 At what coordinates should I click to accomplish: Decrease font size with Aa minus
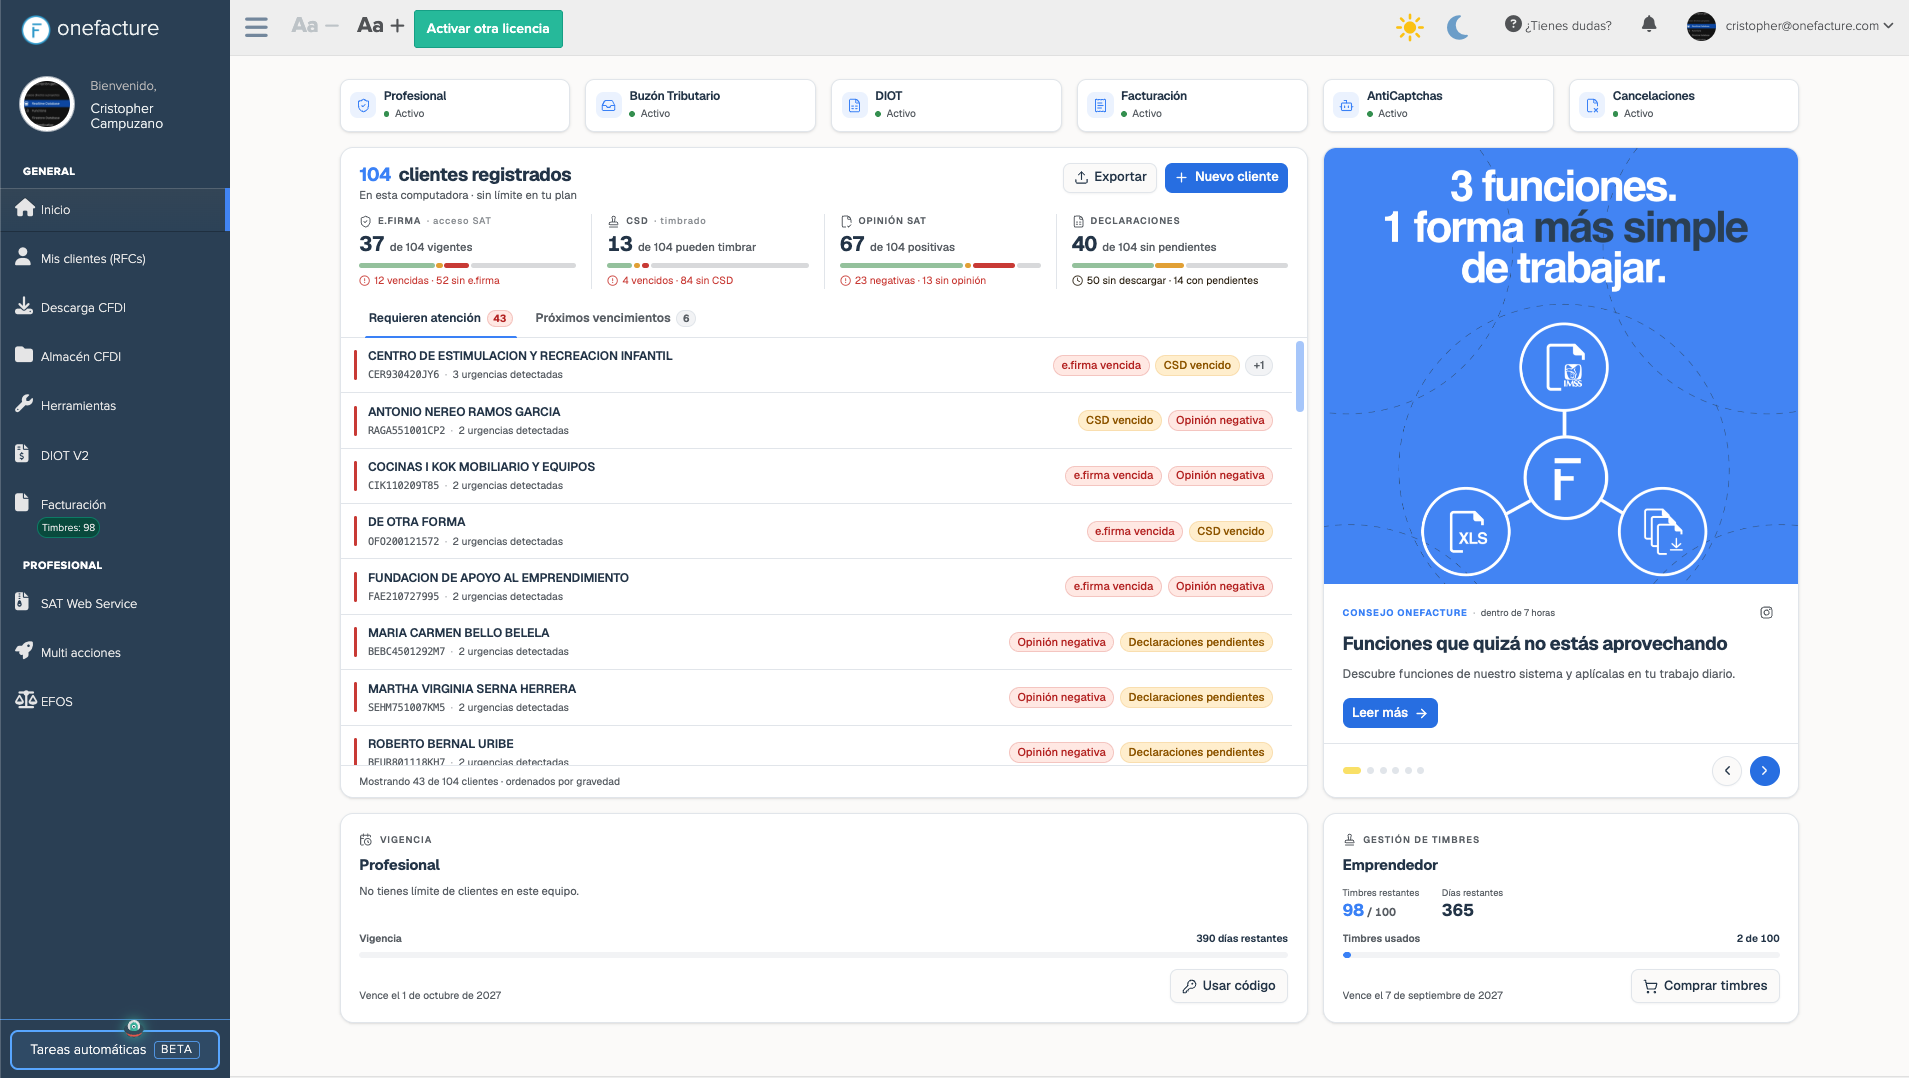pos(315,26)
